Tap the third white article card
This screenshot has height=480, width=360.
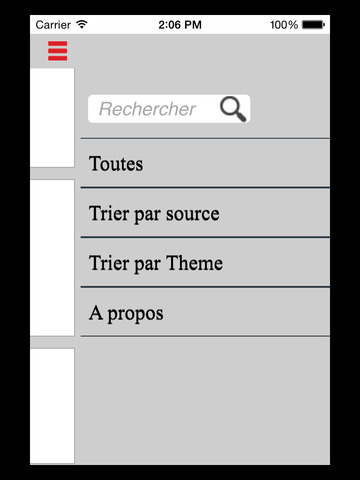(x=52, y=406)
